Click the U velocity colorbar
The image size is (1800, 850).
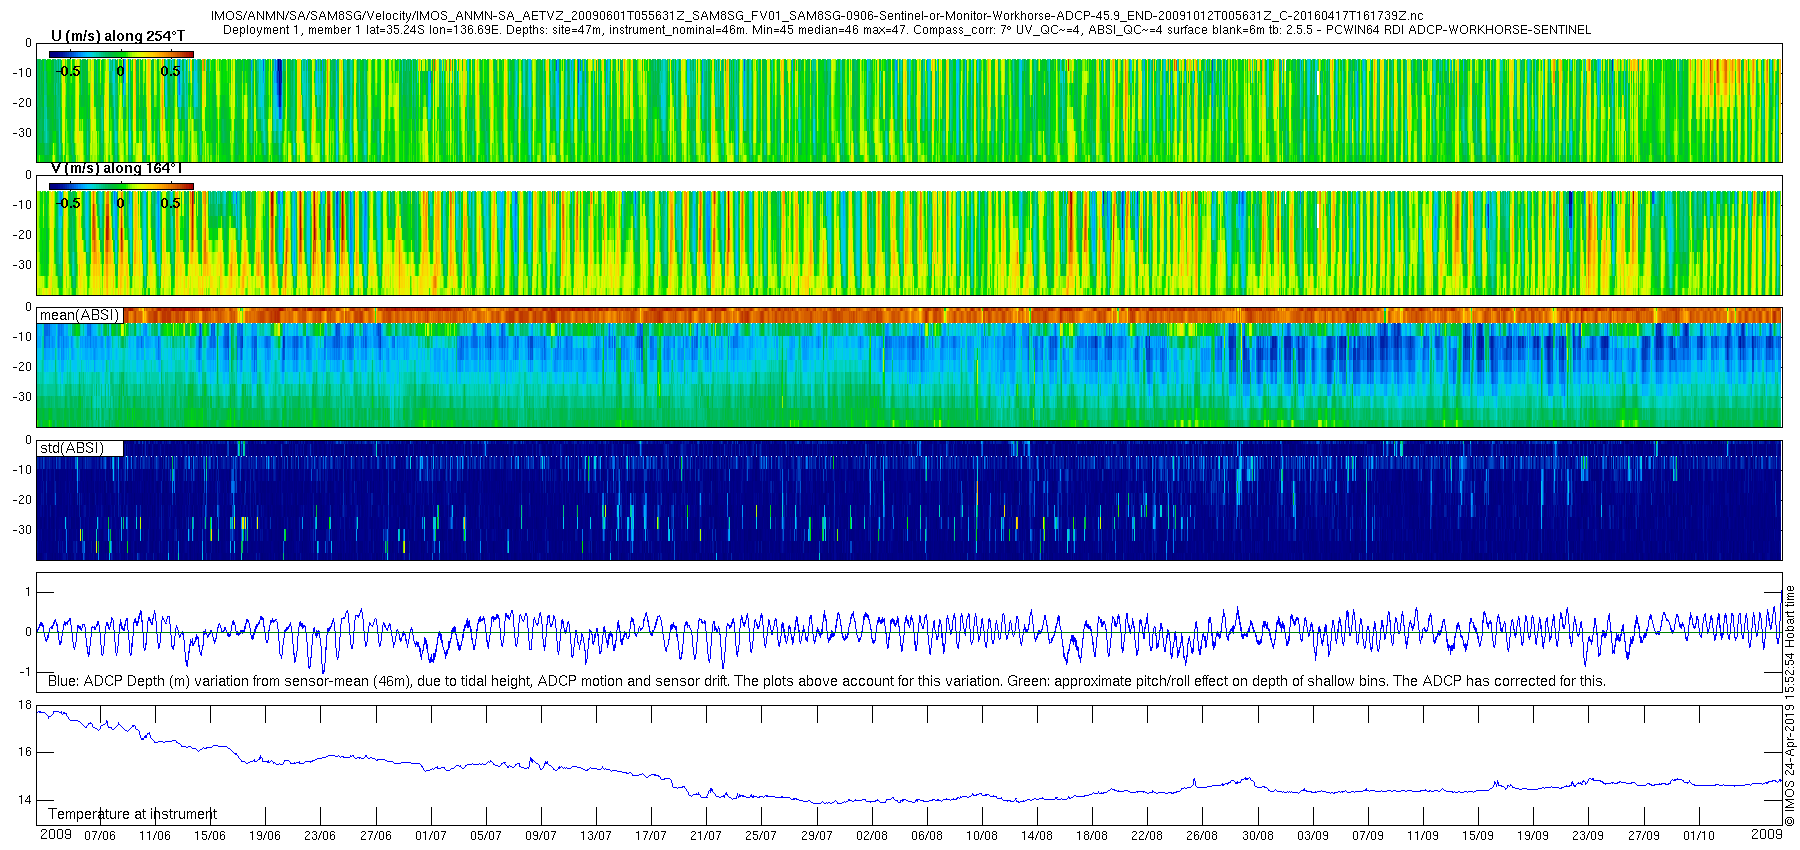coord(121,54)
